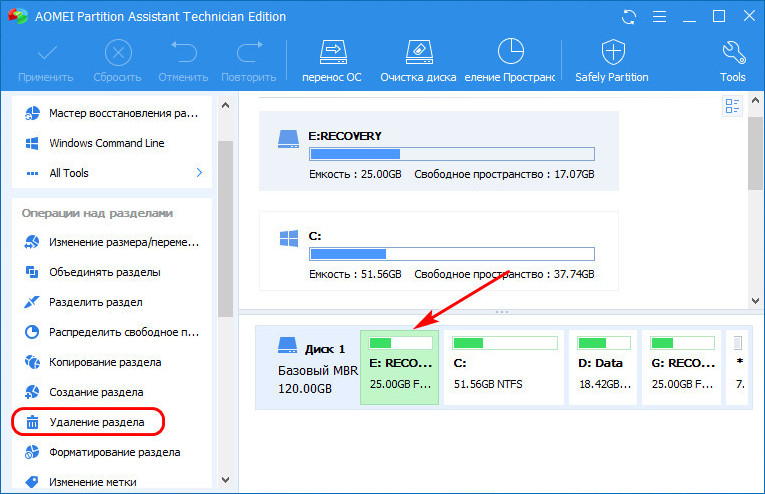Click the Диск 1 disk header block
The height and width of the screenshot is (494, 765).
(x=308, y=367)
